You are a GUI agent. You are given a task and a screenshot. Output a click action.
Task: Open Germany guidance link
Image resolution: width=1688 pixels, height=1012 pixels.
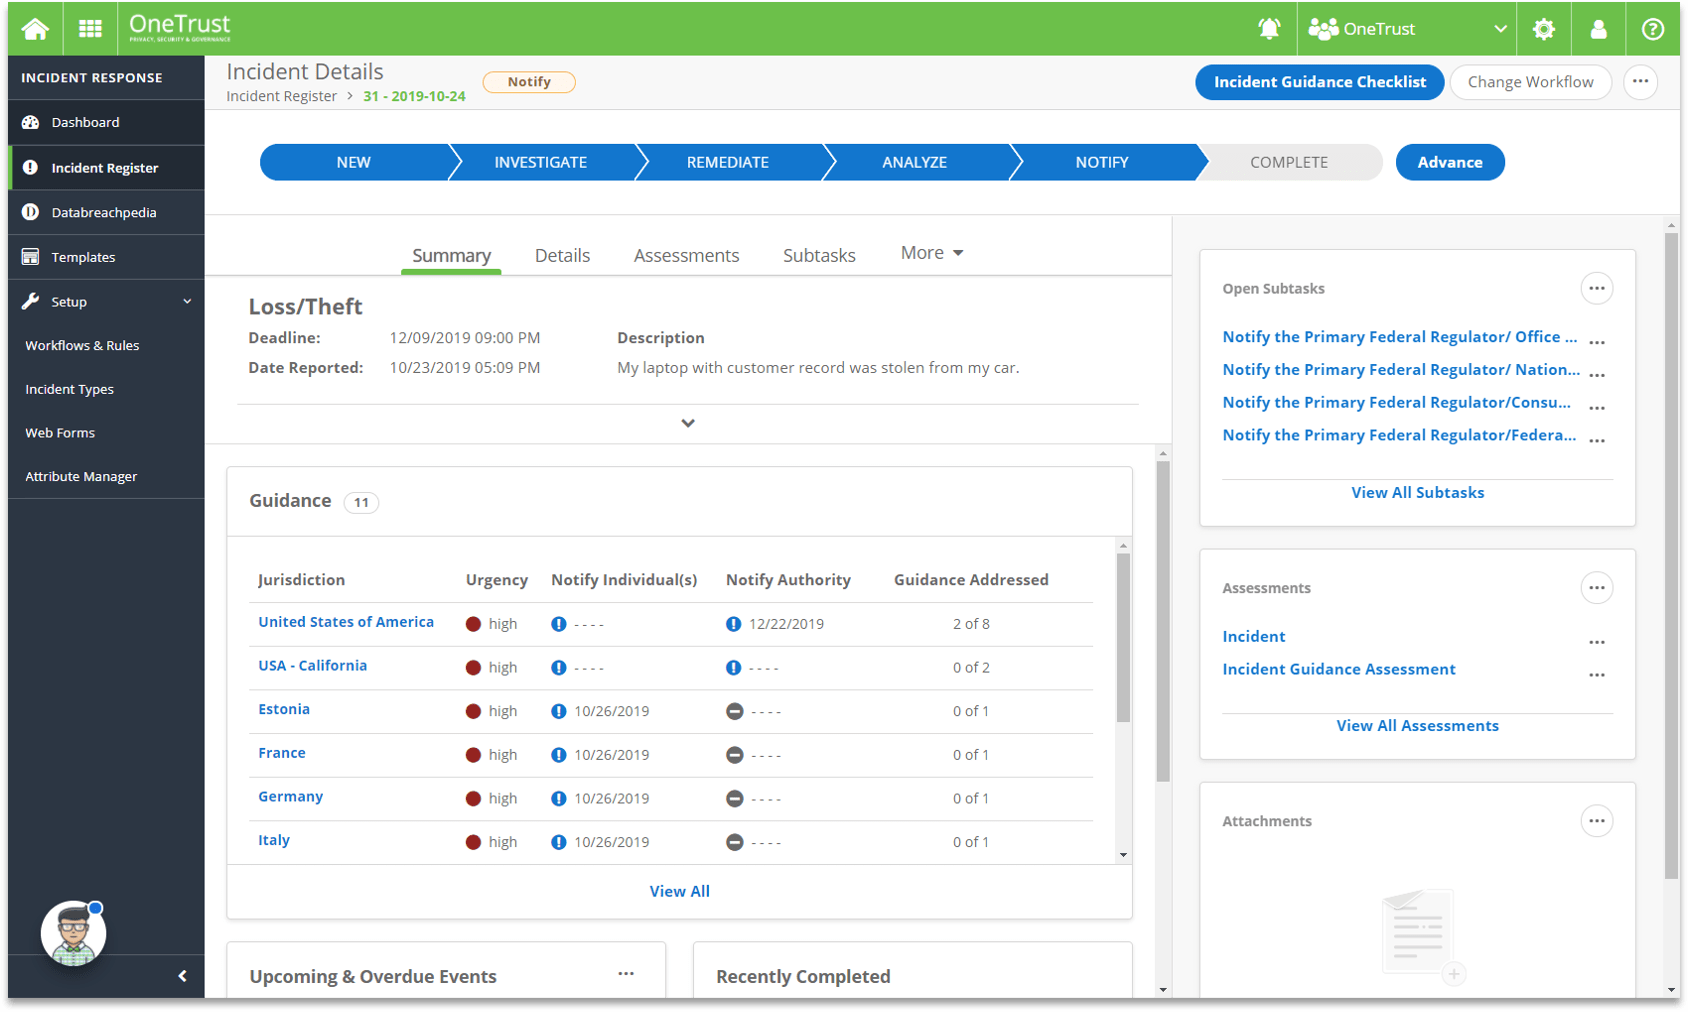point(290,797)
